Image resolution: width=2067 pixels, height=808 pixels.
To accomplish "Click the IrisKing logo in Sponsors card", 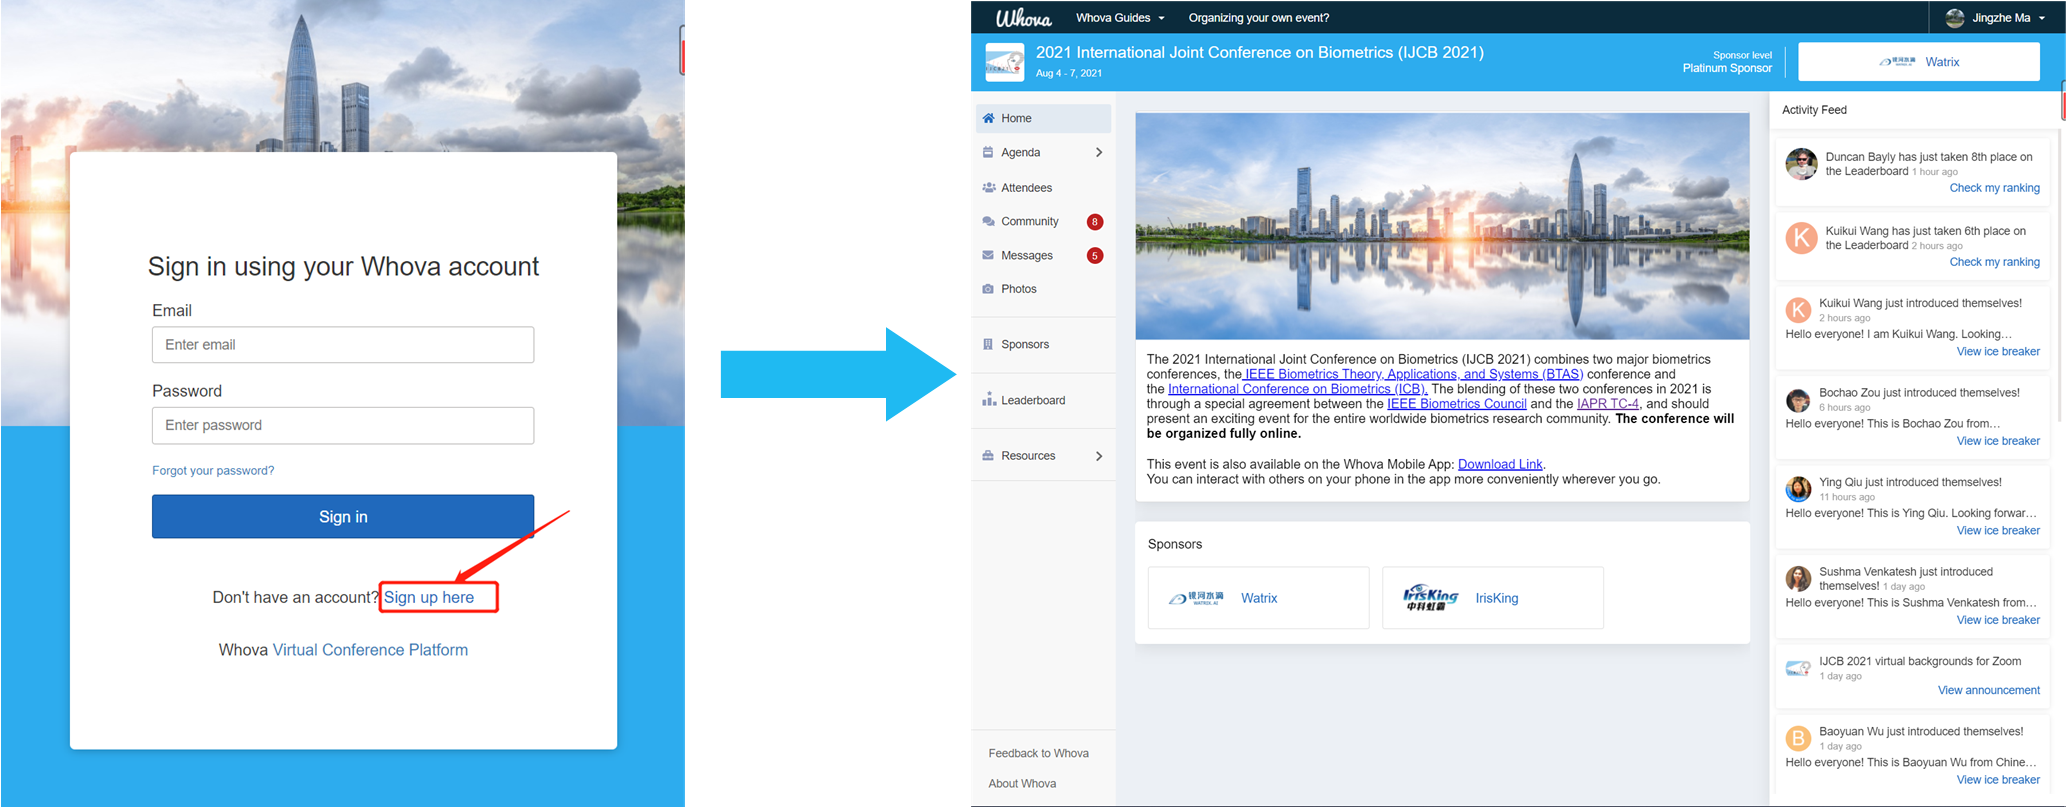I will pos(1431,598).
